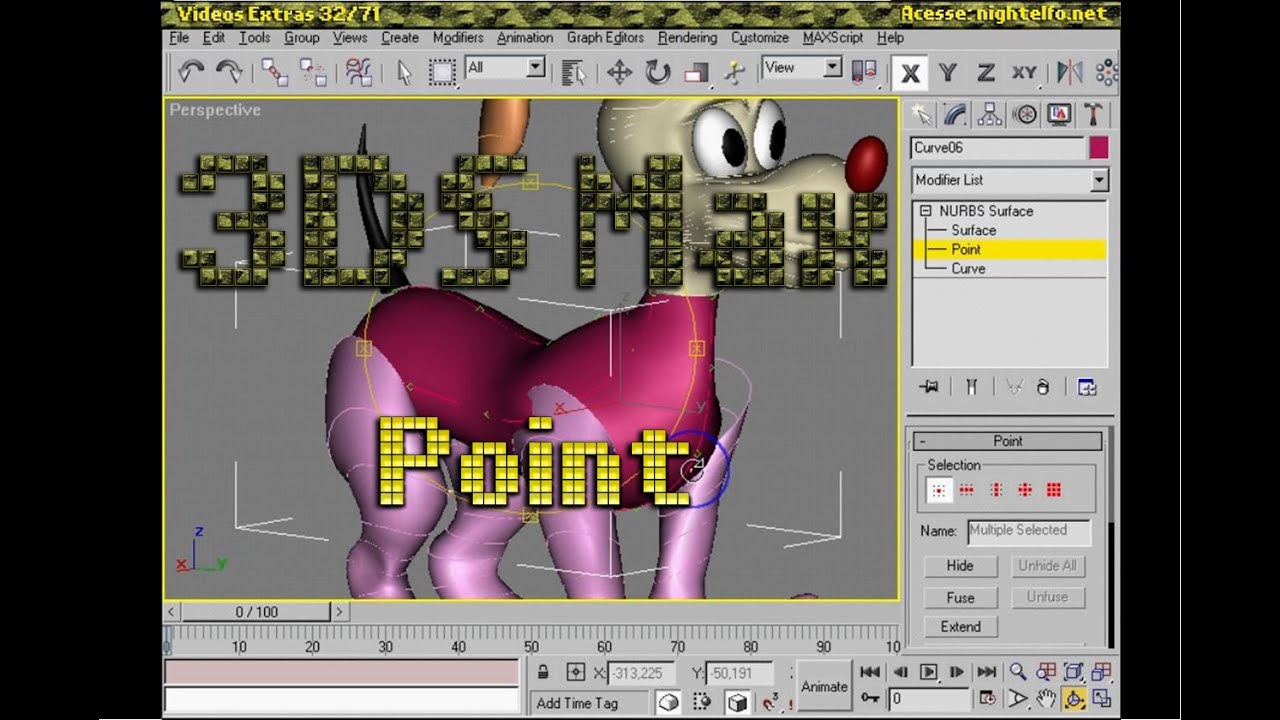1280x720 pixels.
Task: Toggle the Selection Lock padlock
Action: point(543,672)
